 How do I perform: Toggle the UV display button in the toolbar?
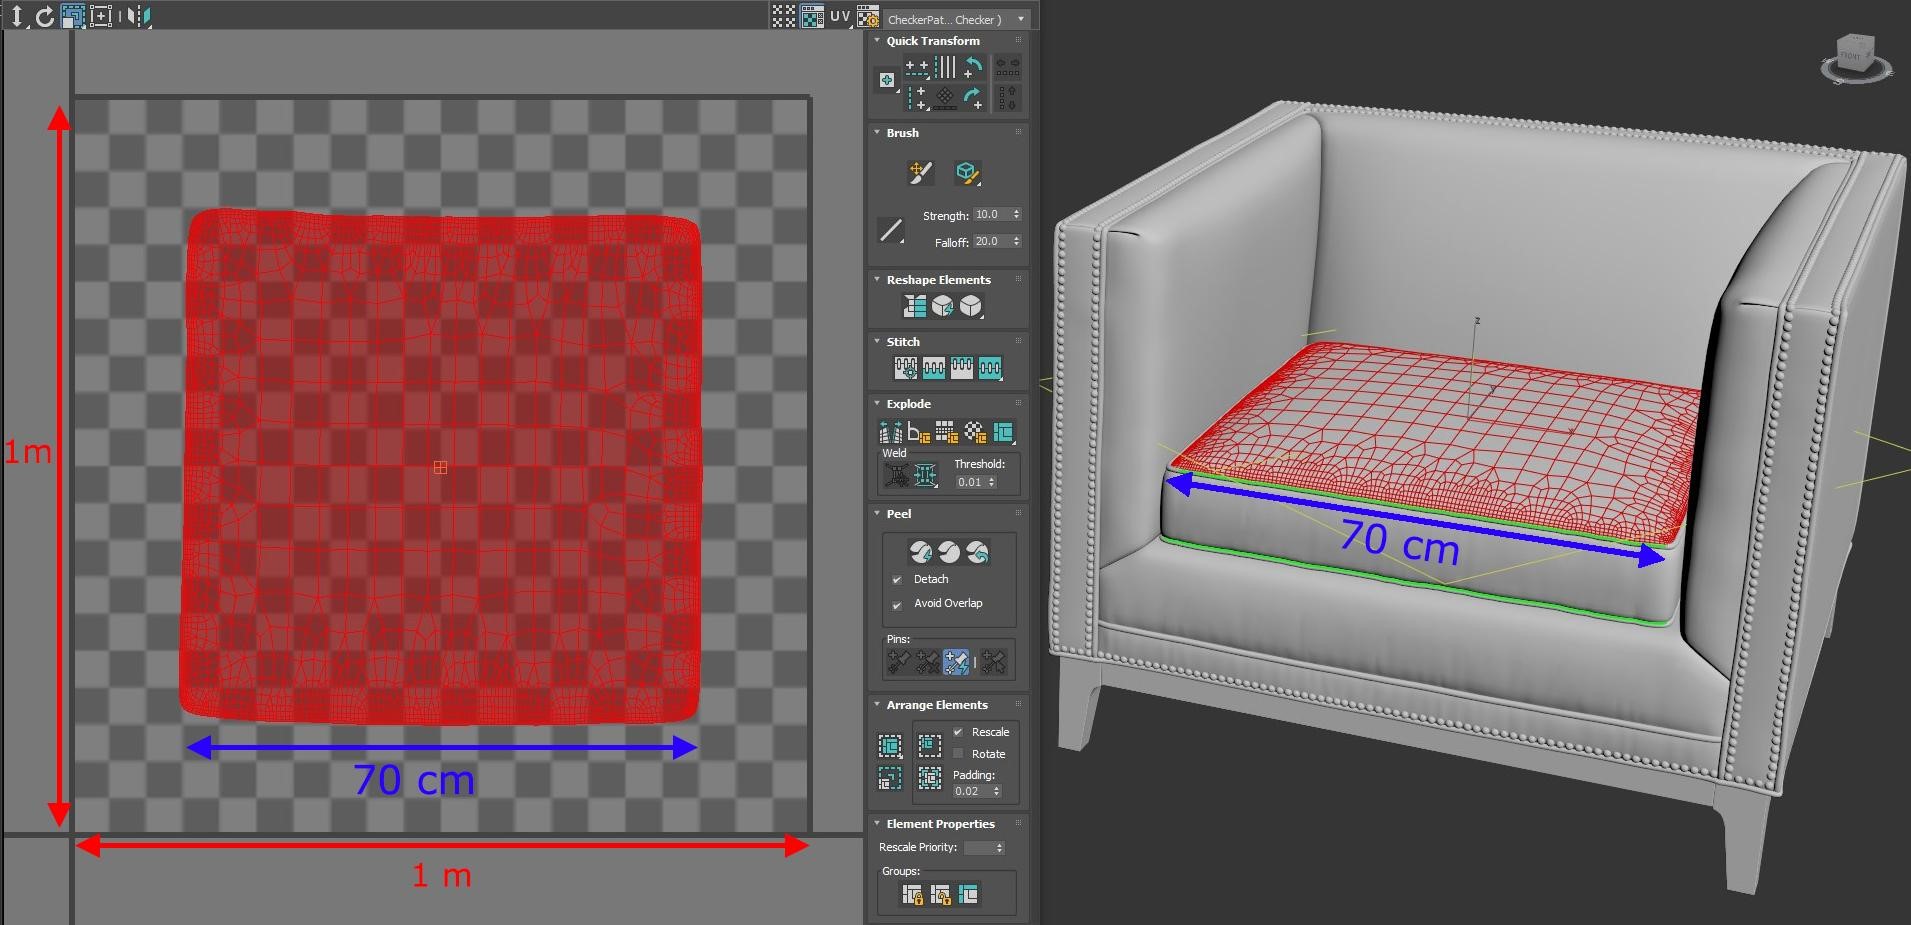pyautogui.click(x=838, y=15)
